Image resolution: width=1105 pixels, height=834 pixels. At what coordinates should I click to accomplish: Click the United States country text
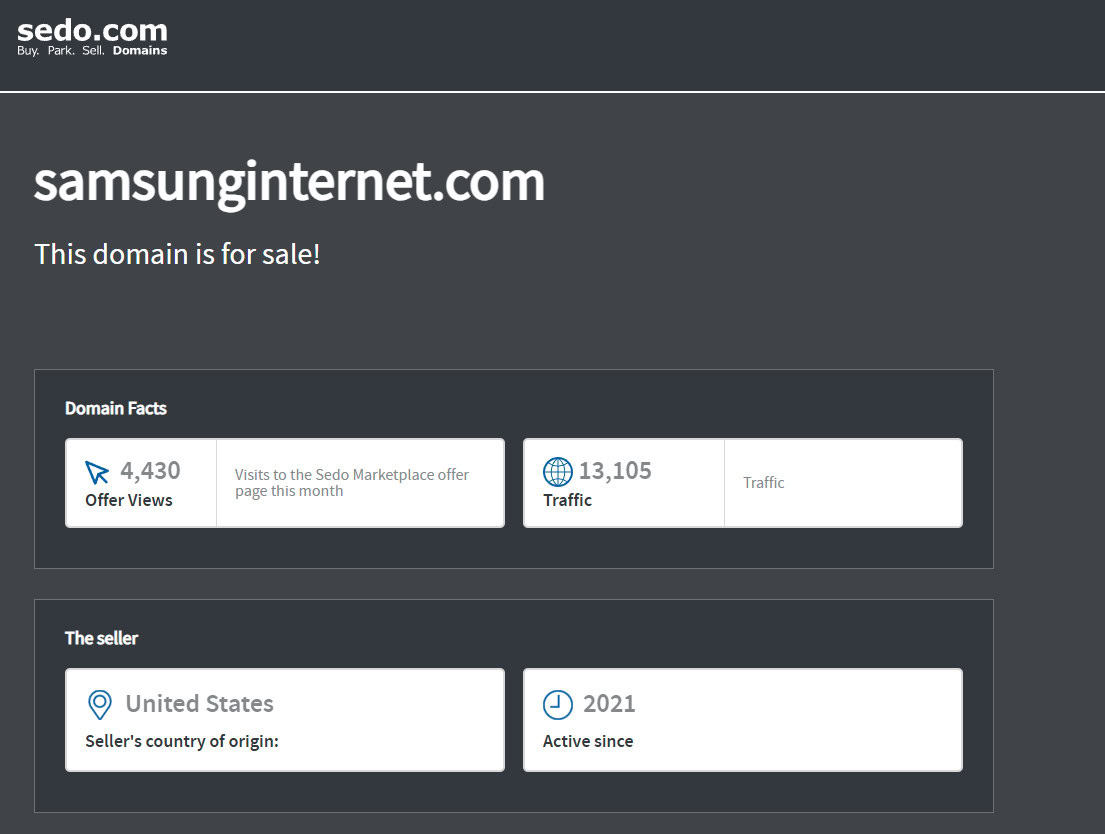199,704
